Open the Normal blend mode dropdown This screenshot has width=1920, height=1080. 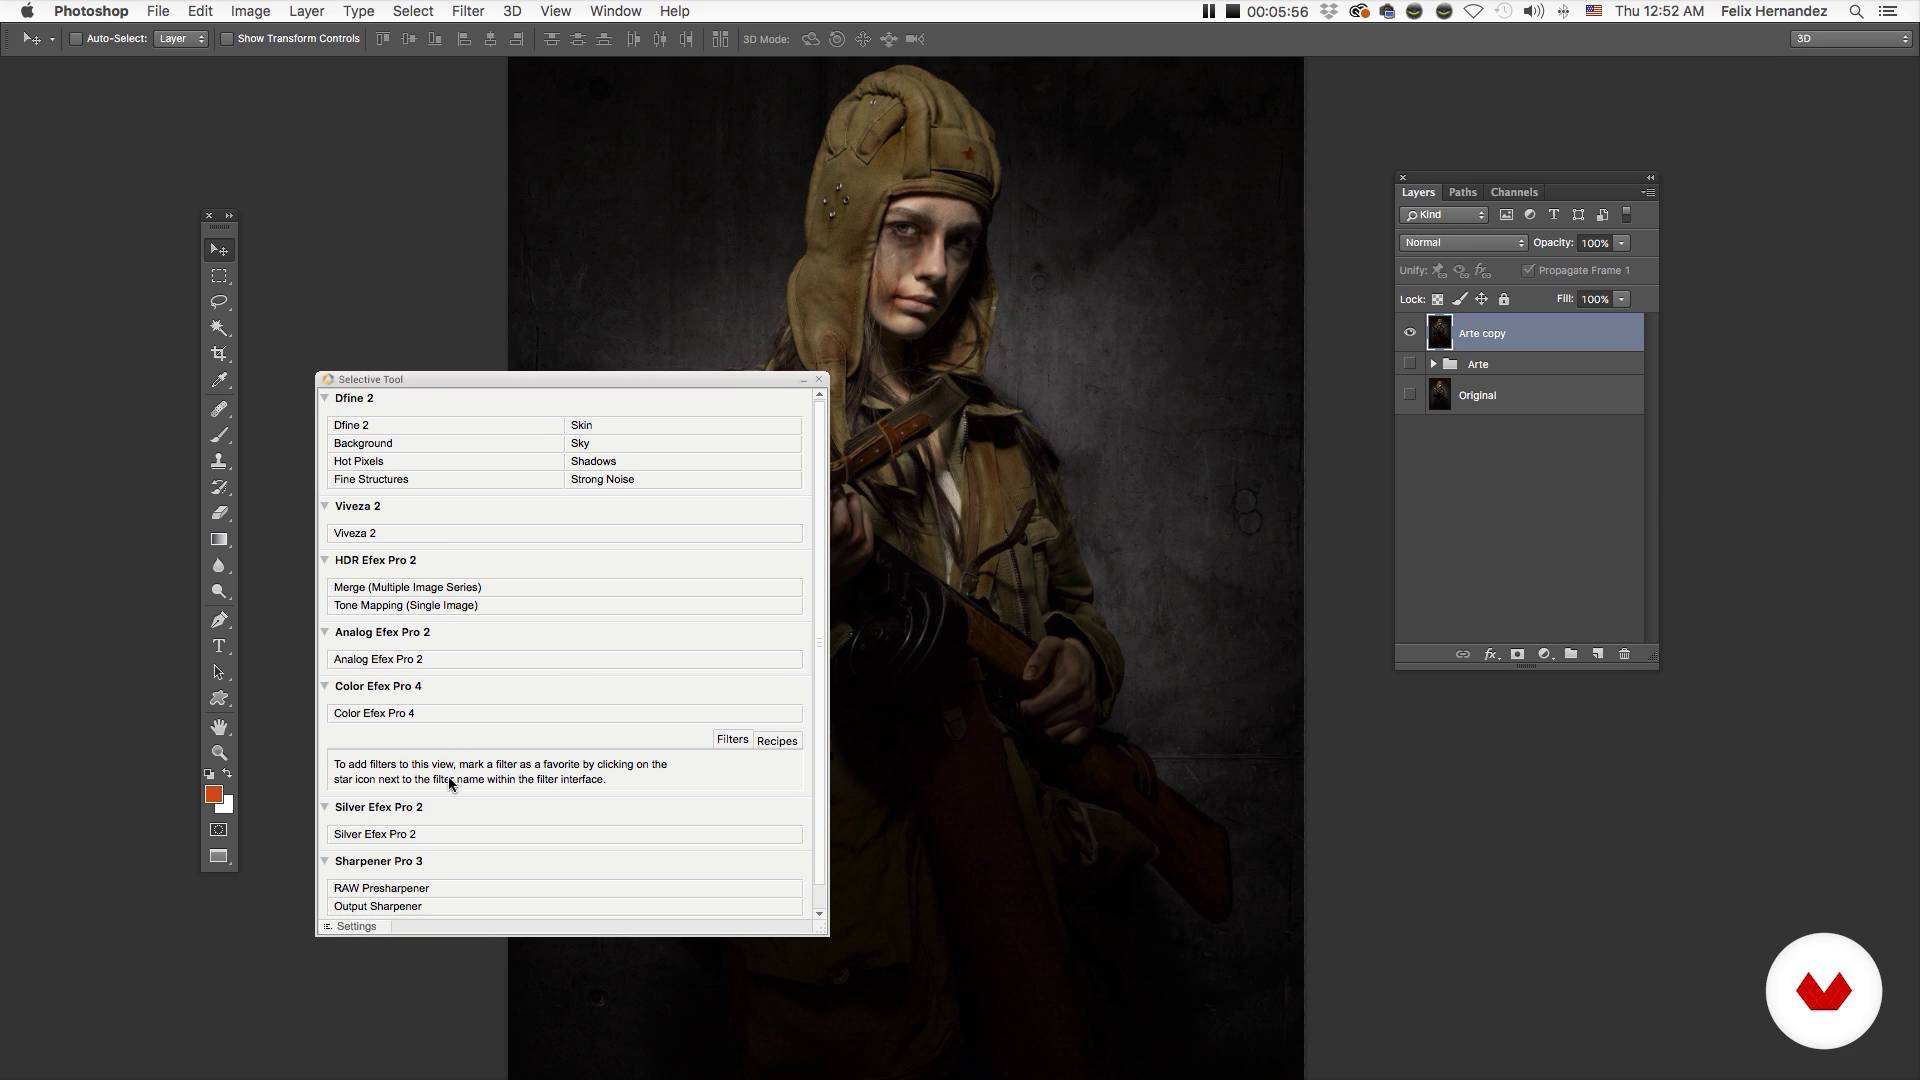pos(1463,243)
